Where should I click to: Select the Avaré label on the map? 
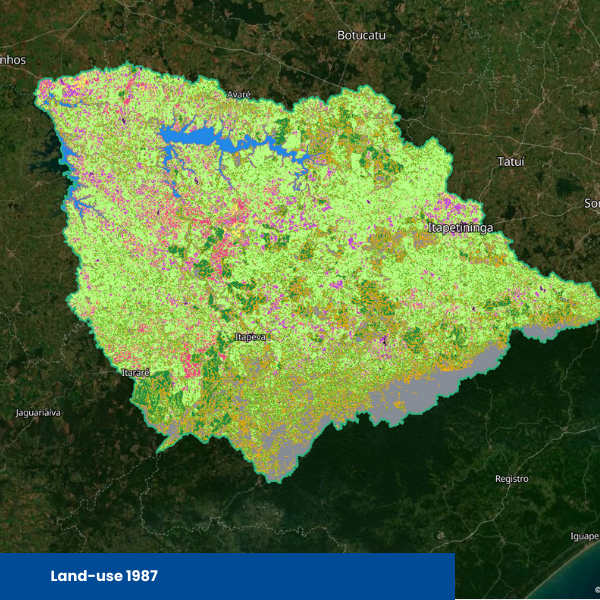[x=239, y=95]
